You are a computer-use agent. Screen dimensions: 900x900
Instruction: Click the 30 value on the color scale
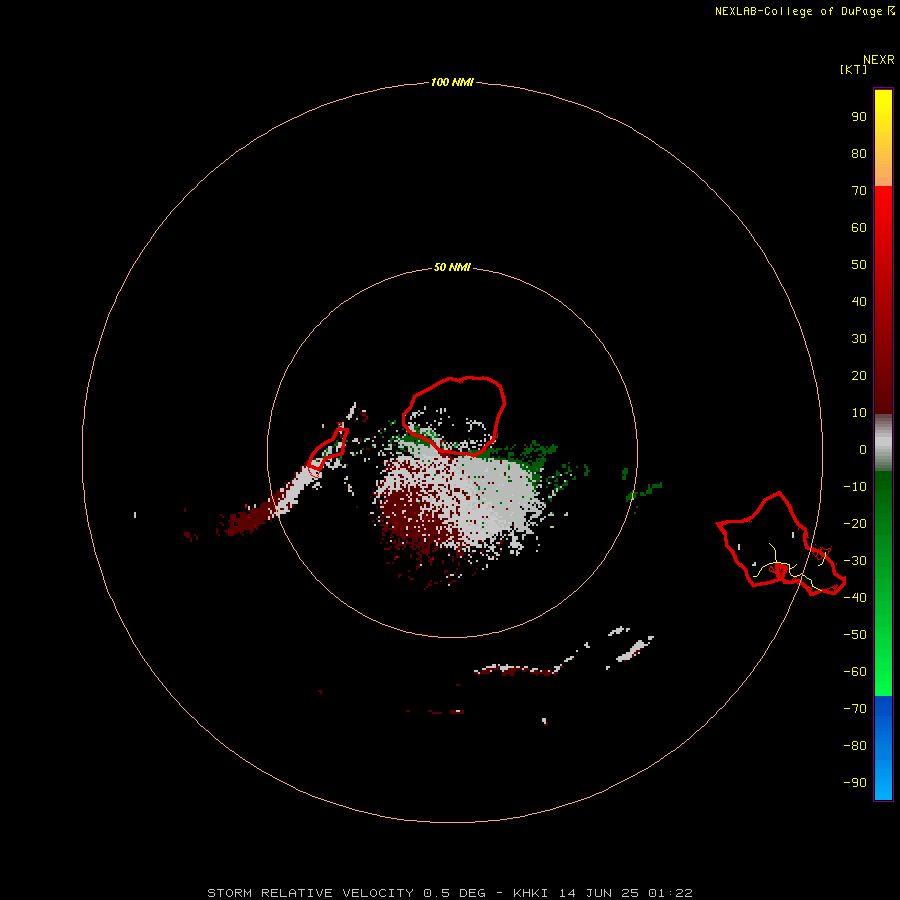(x=859, y=339)
